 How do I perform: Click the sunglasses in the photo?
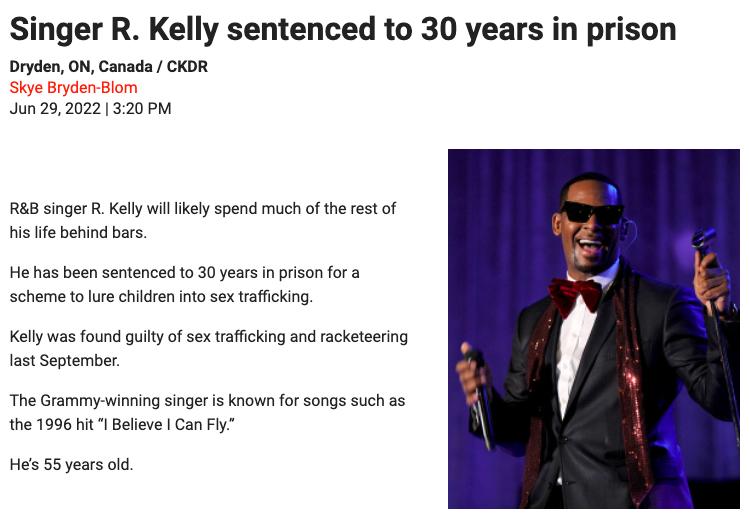point(590,212)
